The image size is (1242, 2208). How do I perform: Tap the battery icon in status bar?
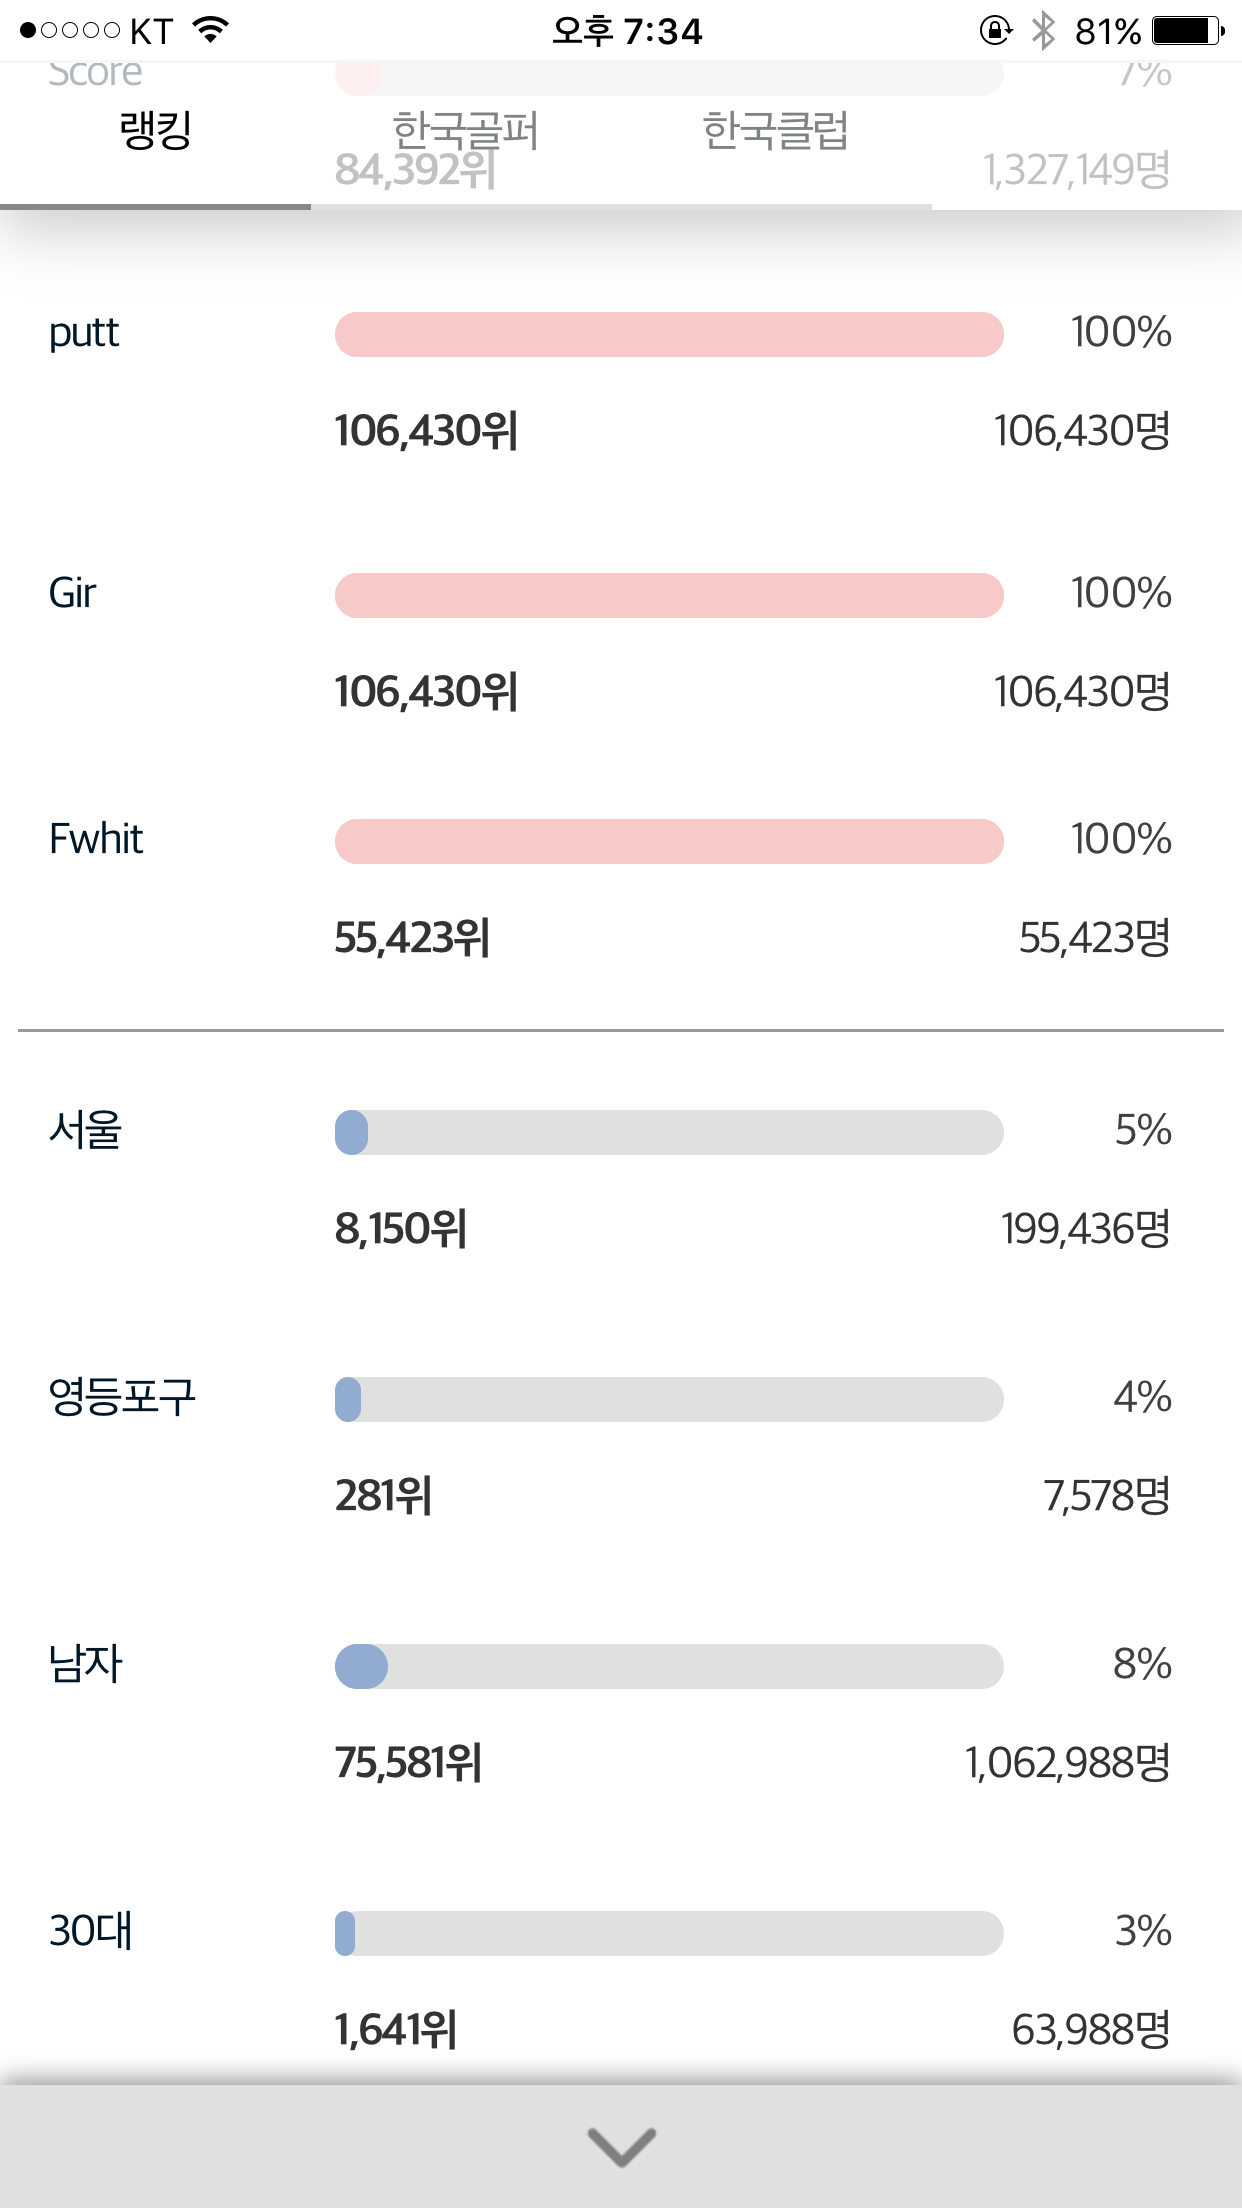[x=1187, y=31]
